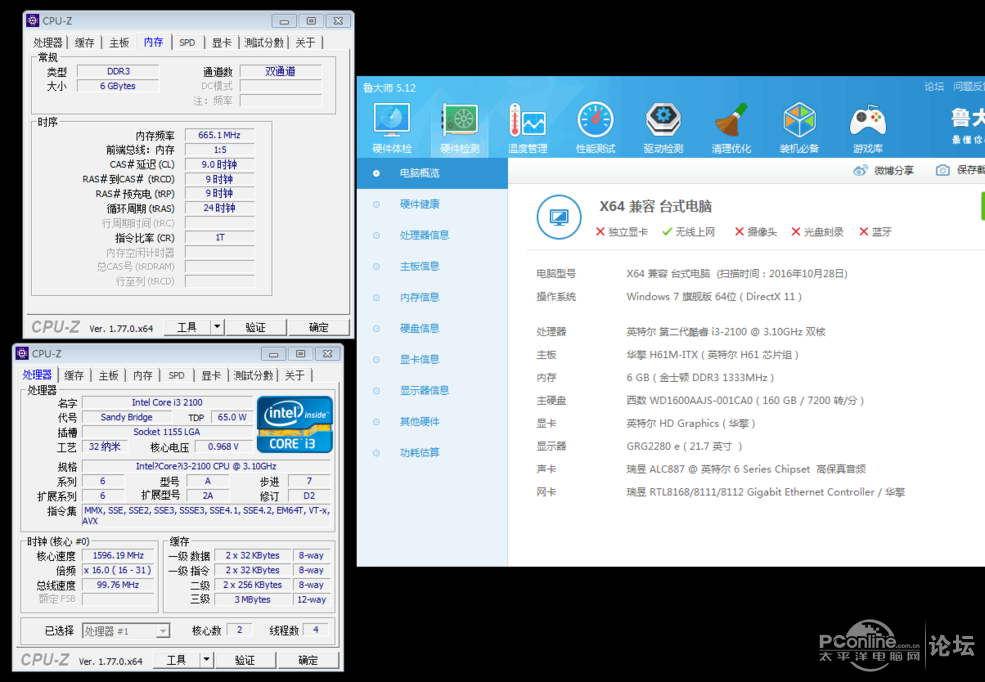Expand 工具 dropdown arrow in memory window
985x682 pixels.
(x=217, y=327)
